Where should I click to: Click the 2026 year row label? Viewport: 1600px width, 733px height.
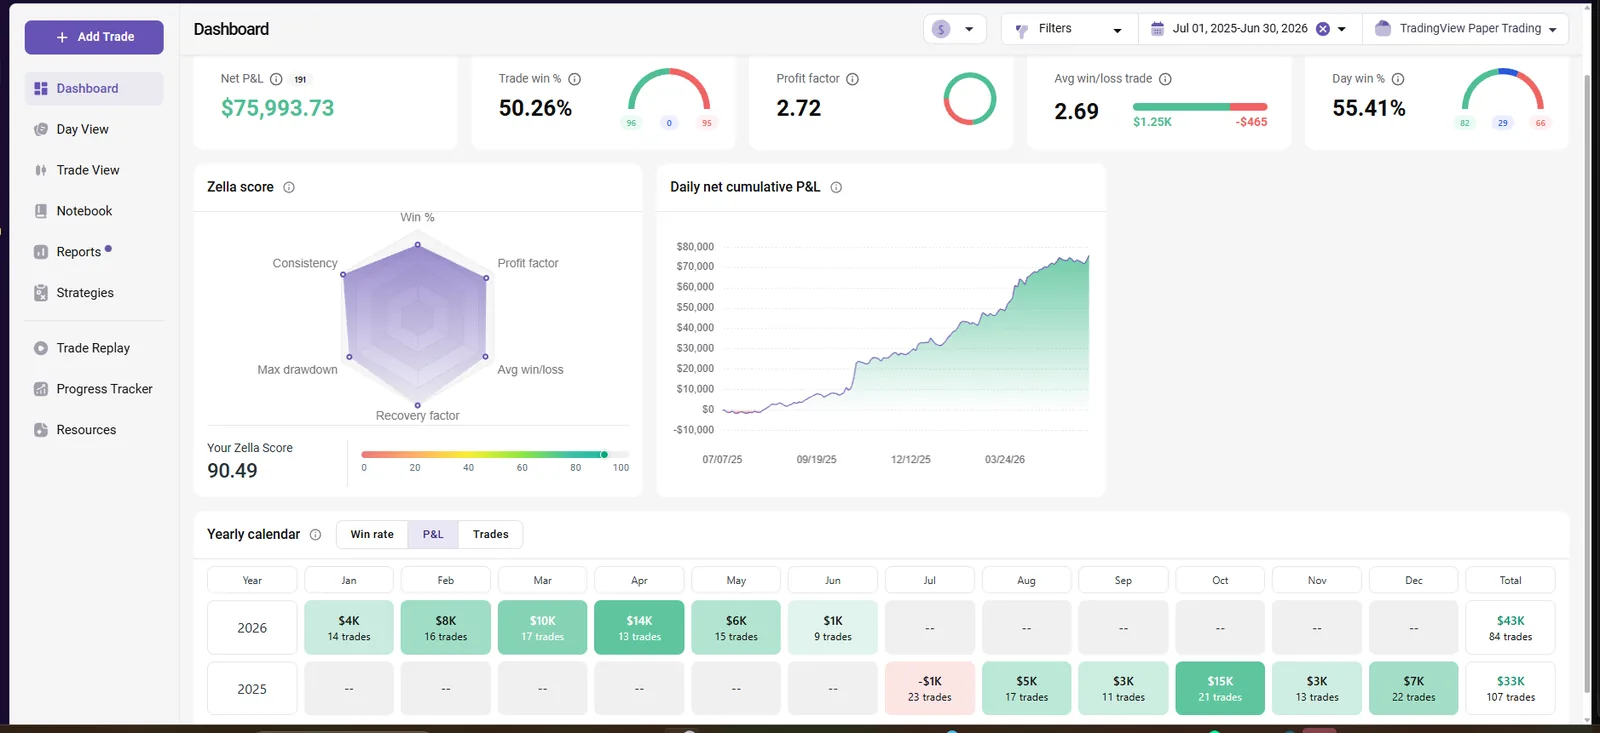click(252, 628)
